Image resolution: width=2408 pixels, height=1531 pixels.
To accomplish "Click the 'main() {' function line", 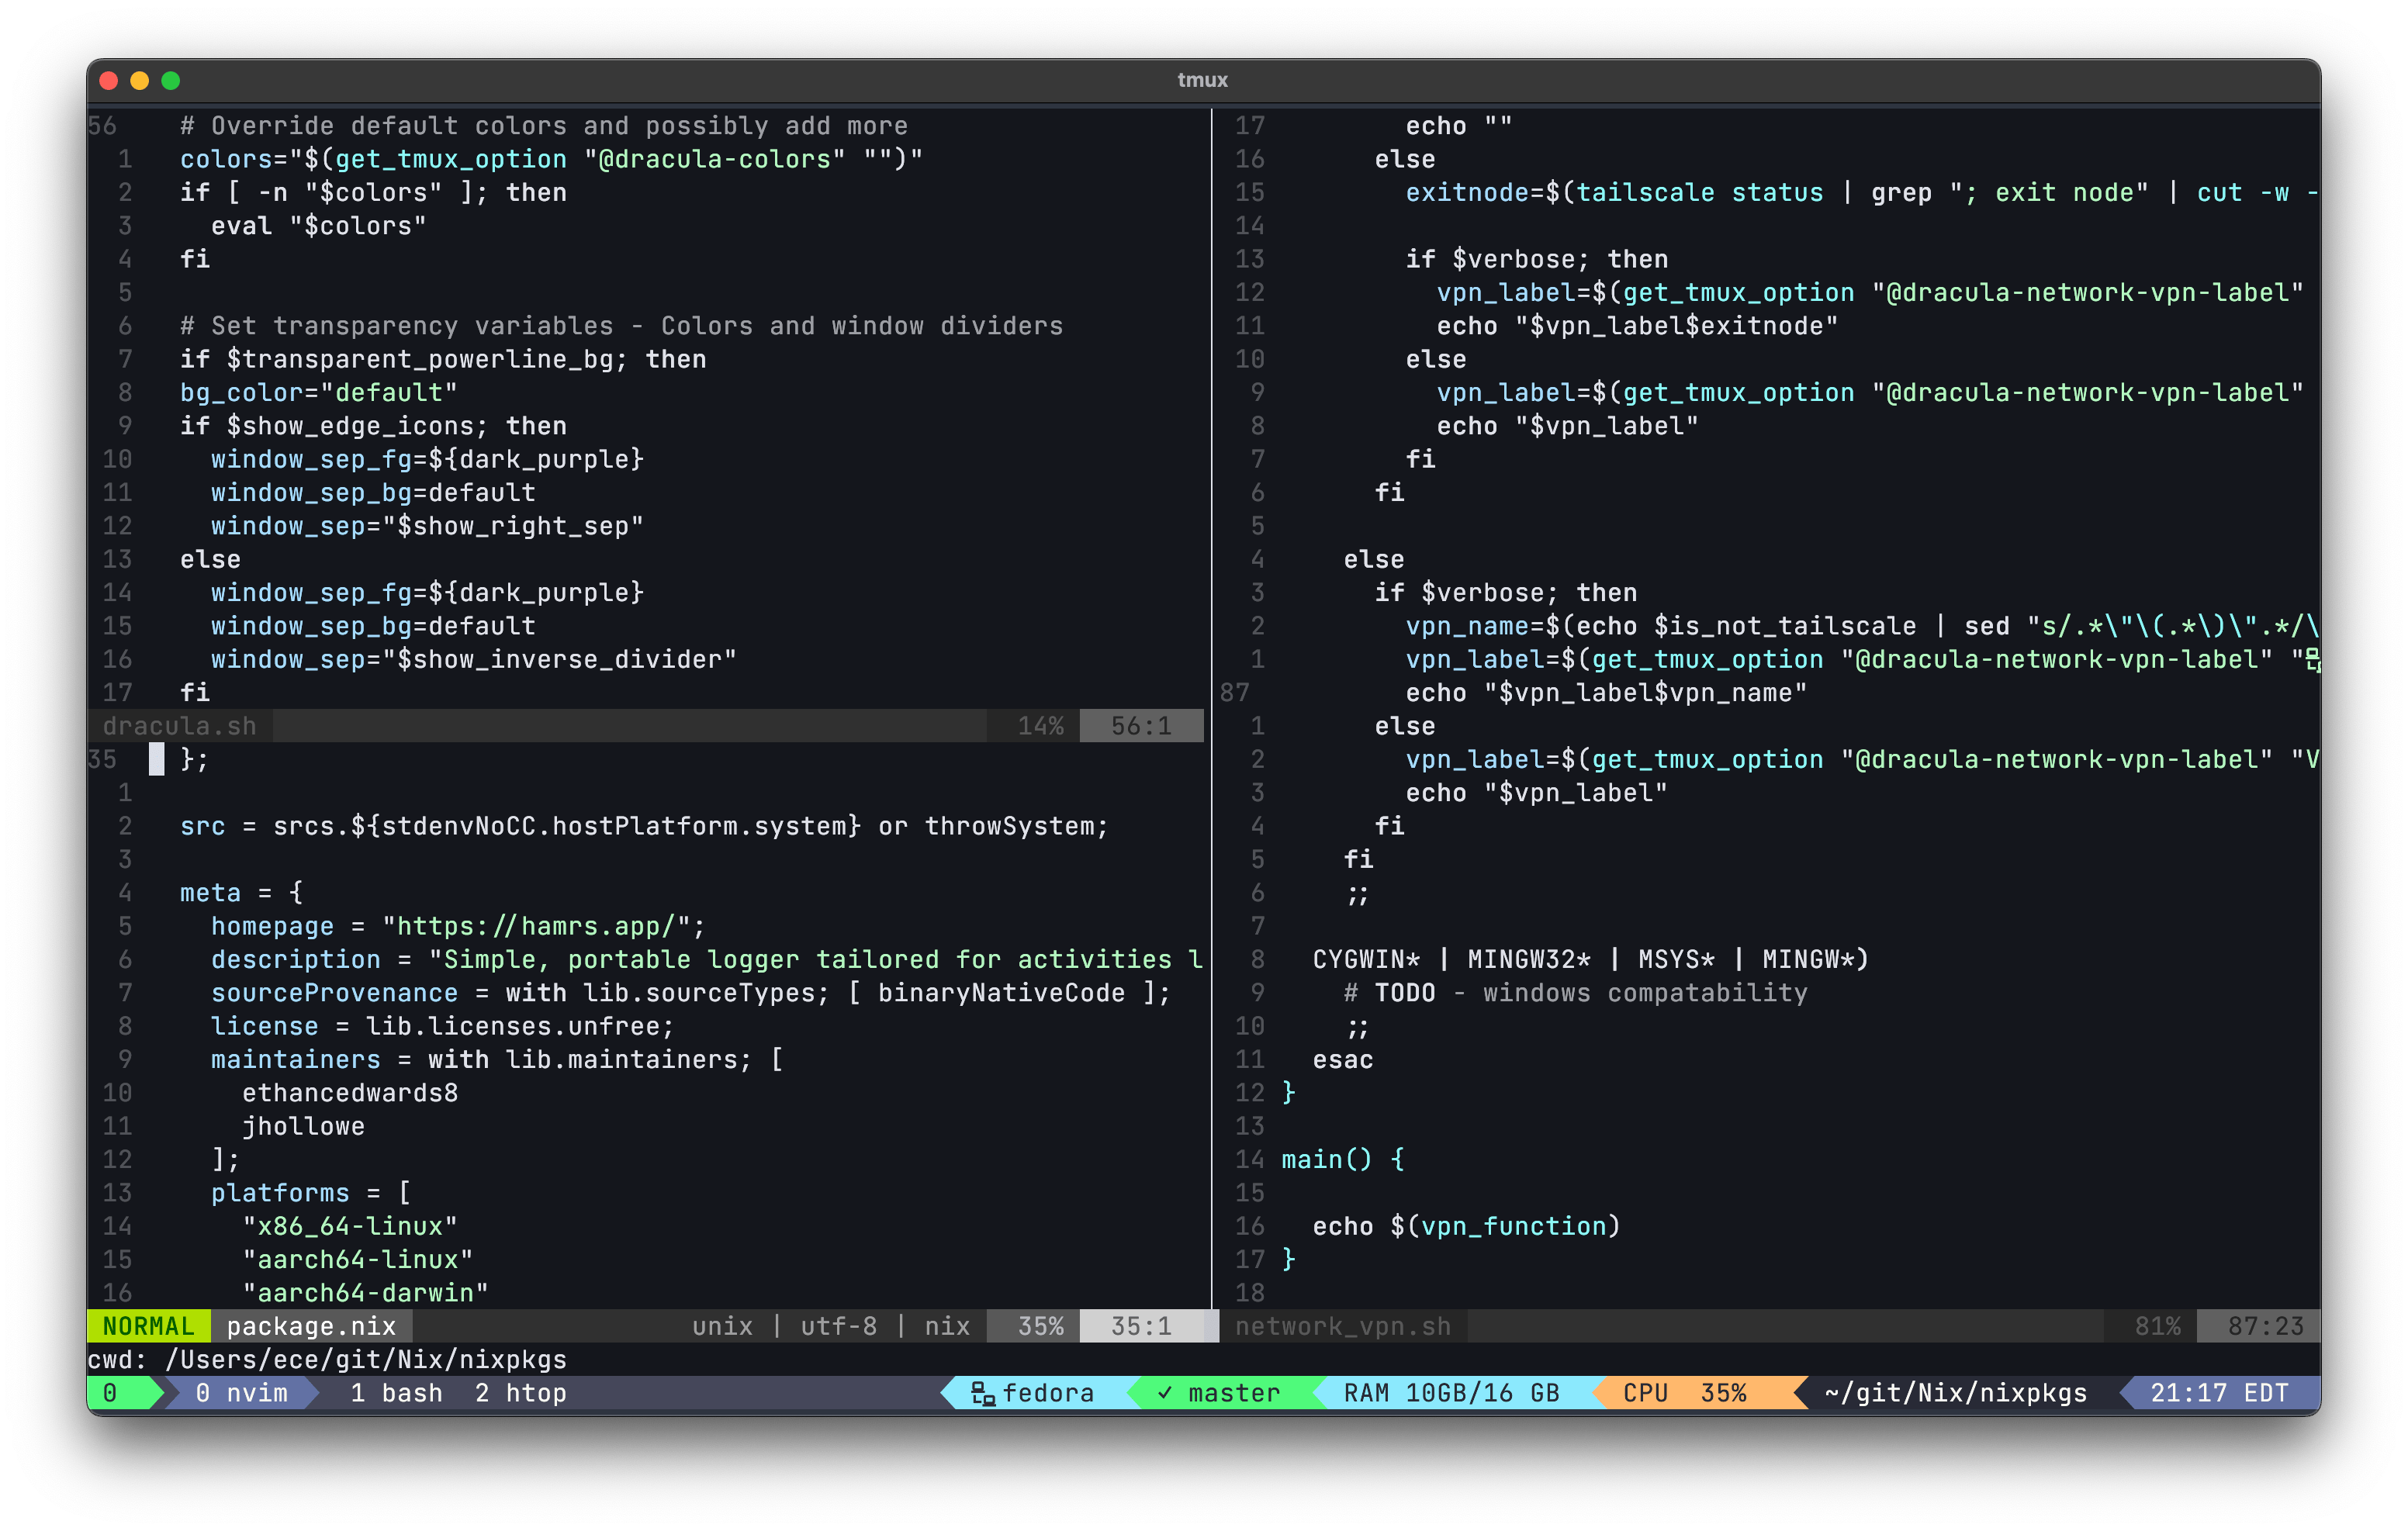I will tap(1343, 1160).
